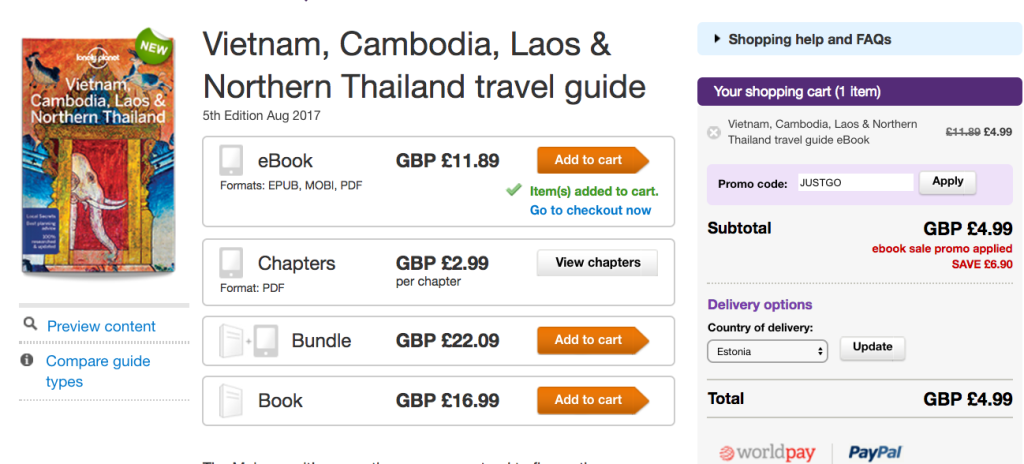Click the PayPal logo
This screenshot has width=1024, height=464.
876,452
